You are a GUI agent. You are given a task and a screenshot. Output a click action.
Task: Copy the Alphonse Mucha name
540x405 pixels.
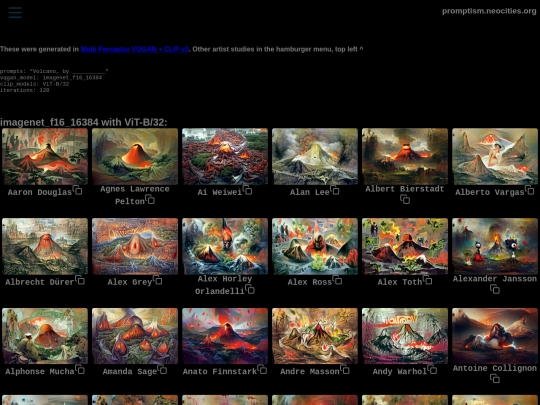tap(80, 370)
